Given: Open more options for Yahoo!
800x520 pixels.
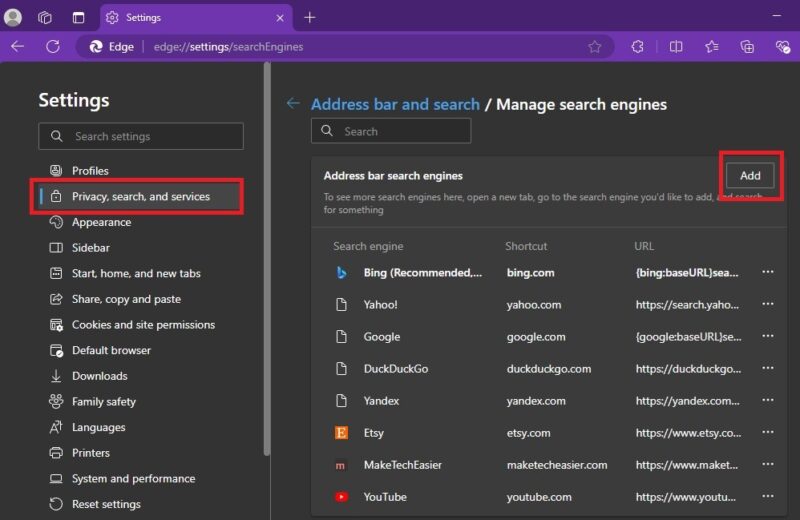Looking at the screenshot, I should coord(768,304).
